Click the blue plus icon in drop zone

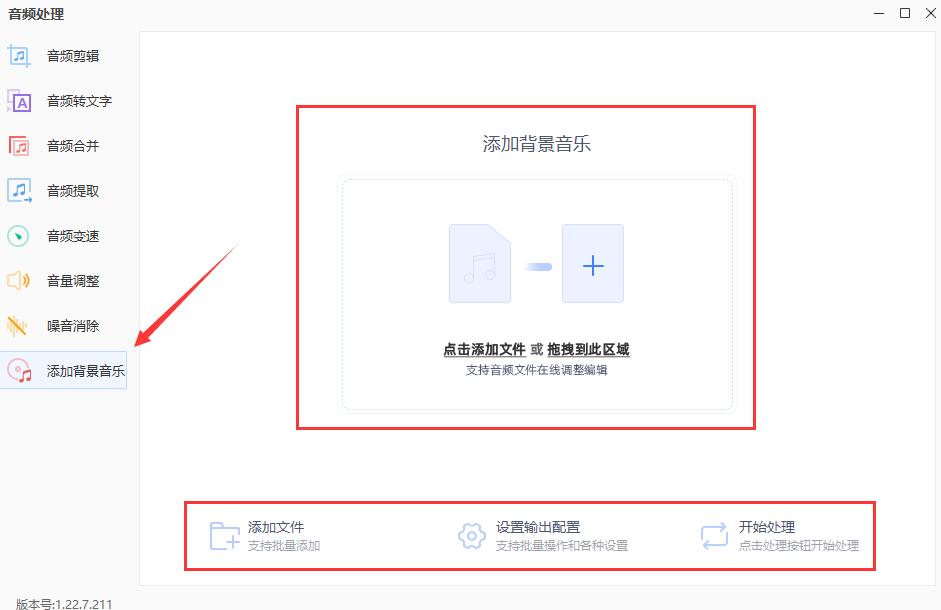point(593,264)
